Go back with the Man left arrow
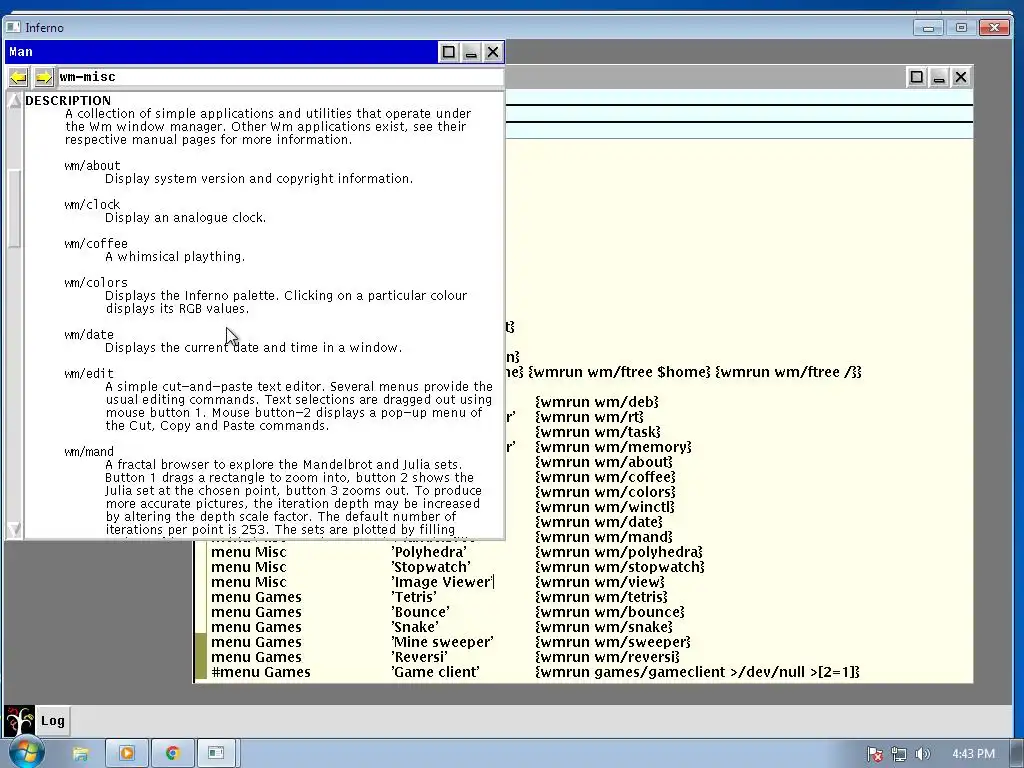Viewport: 1024px width, 768px height. pyautogui.click(x=18, y=78)
